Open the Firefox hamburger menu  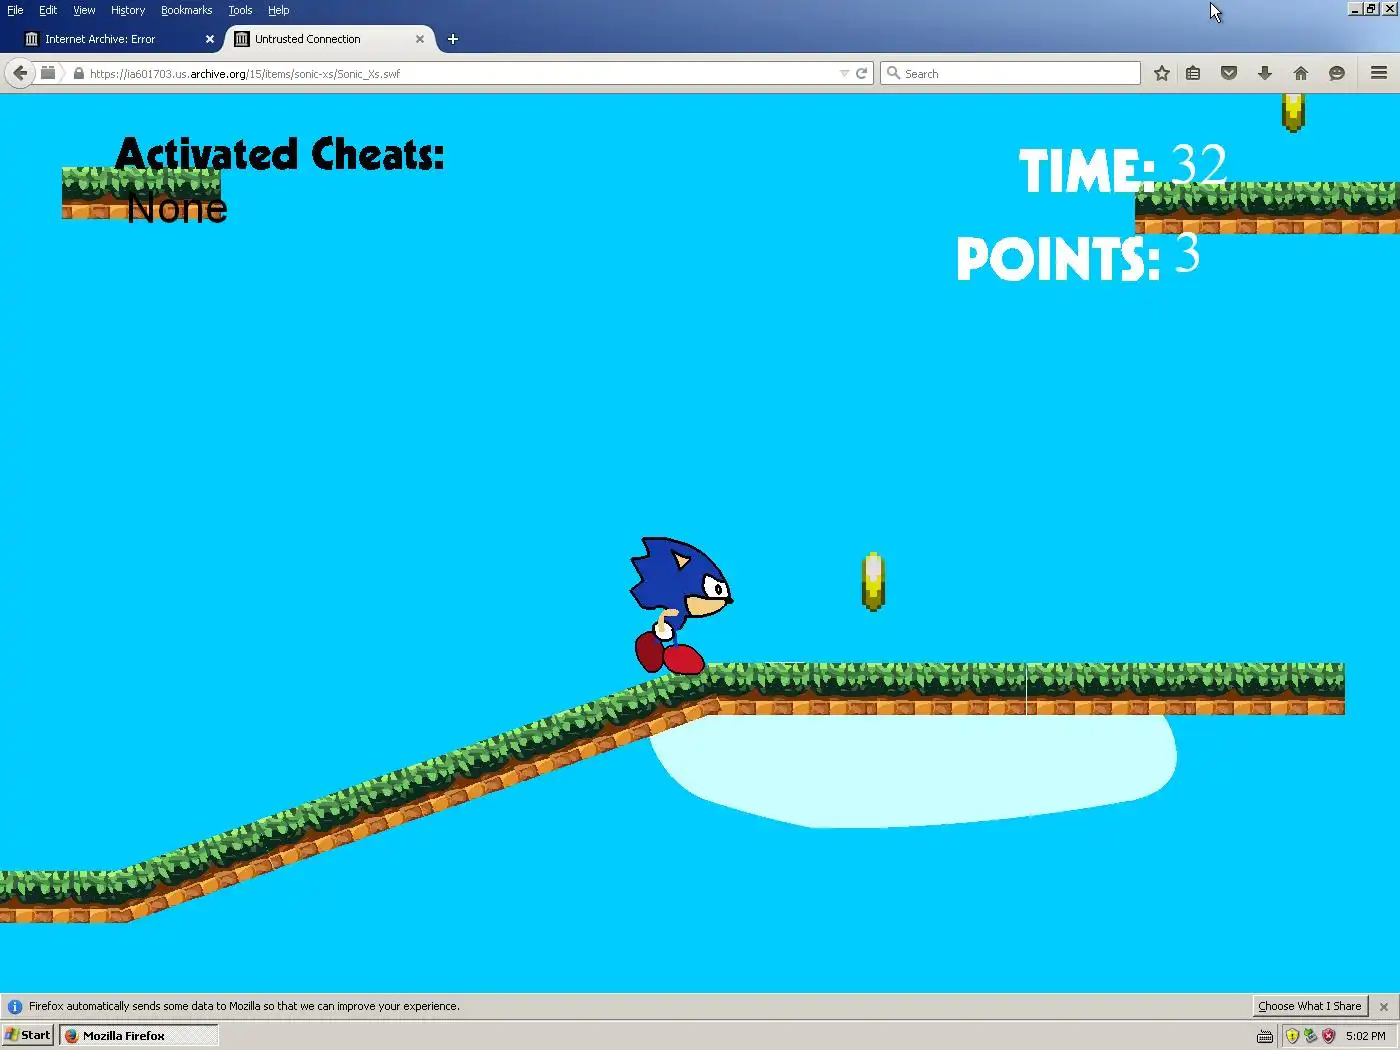pyautogui.click(x=1379, y=73)
